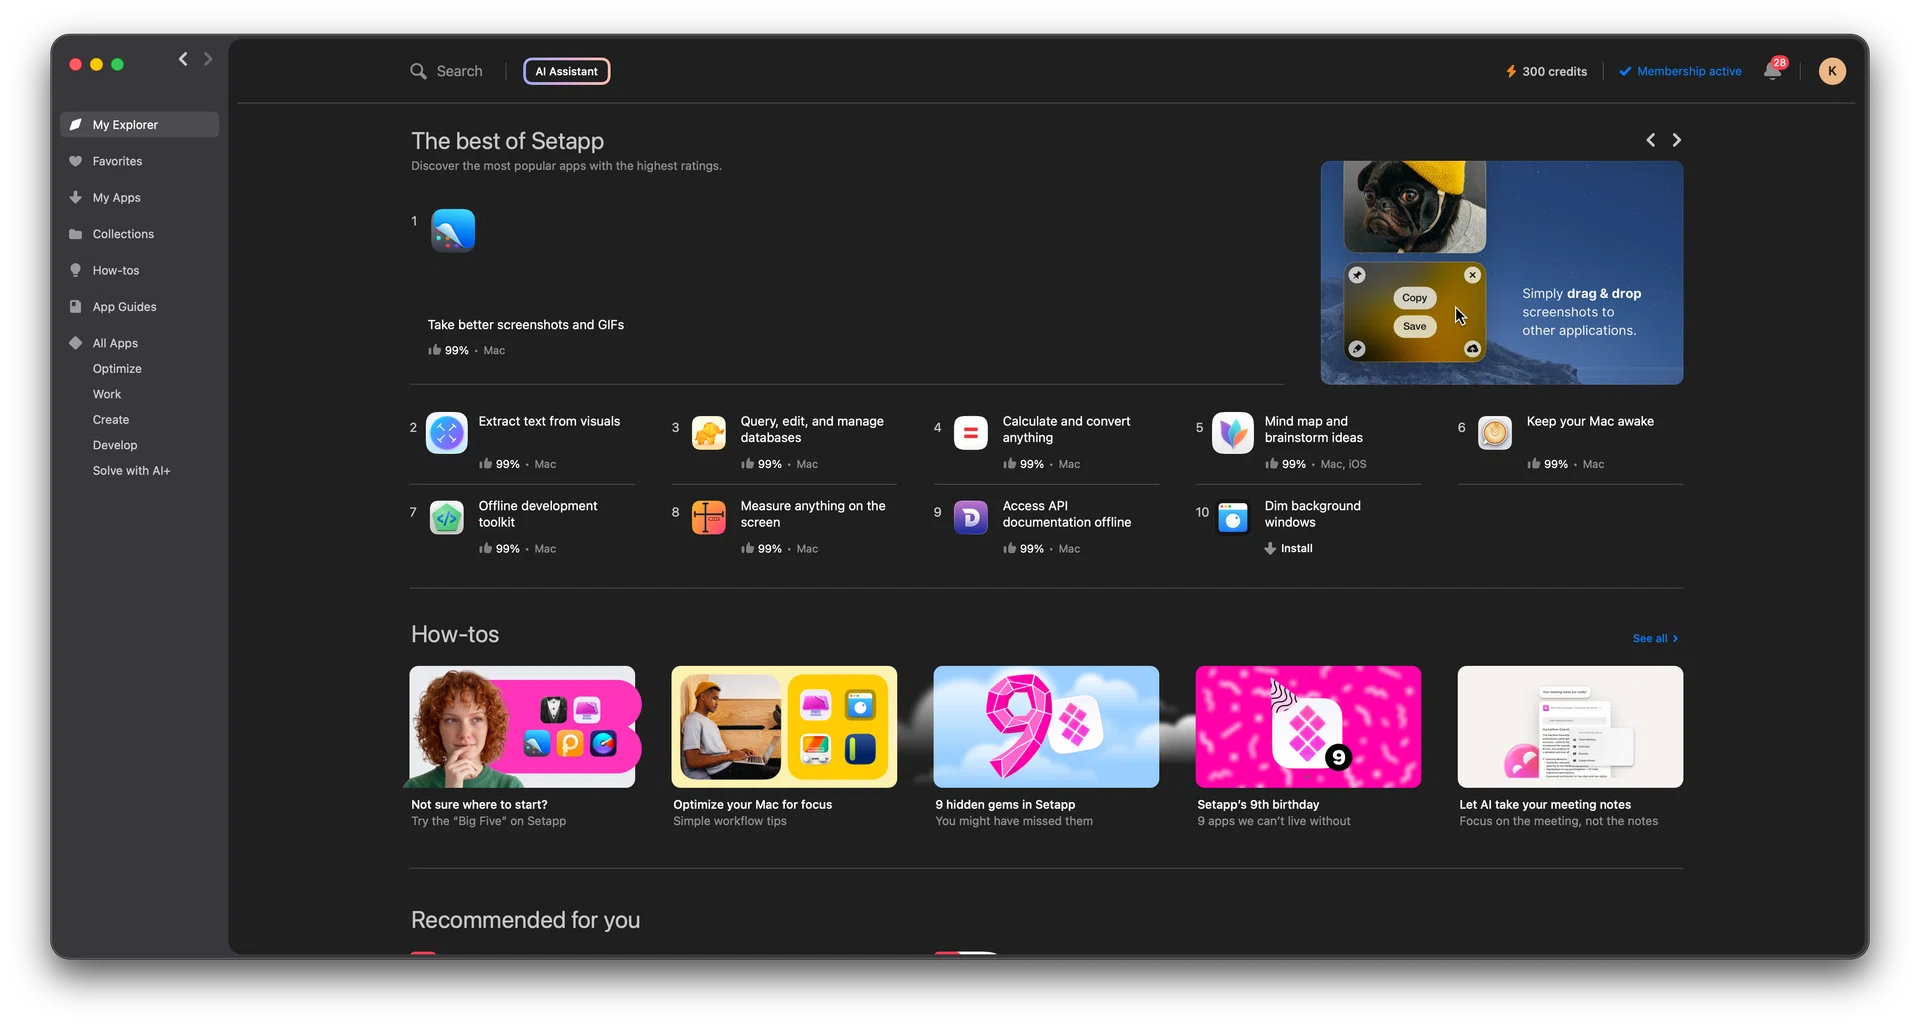Open Take better screenshots and GIFs
This screenshot has width=1920, height=1026.
(526, 325)
